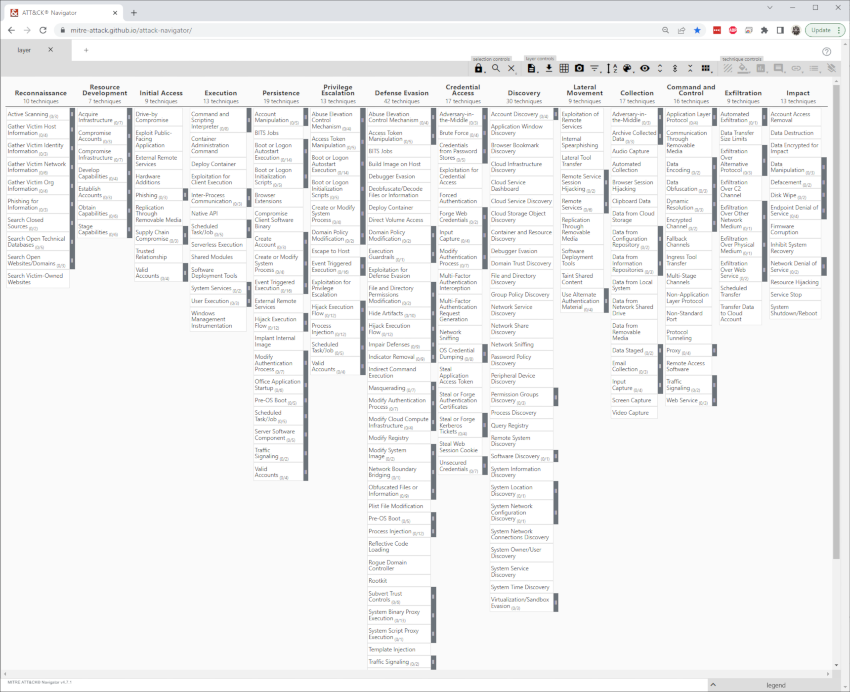Select the ATT&CK Navigator browser tab
Screen dimensions: 850x692
point(62,12)
